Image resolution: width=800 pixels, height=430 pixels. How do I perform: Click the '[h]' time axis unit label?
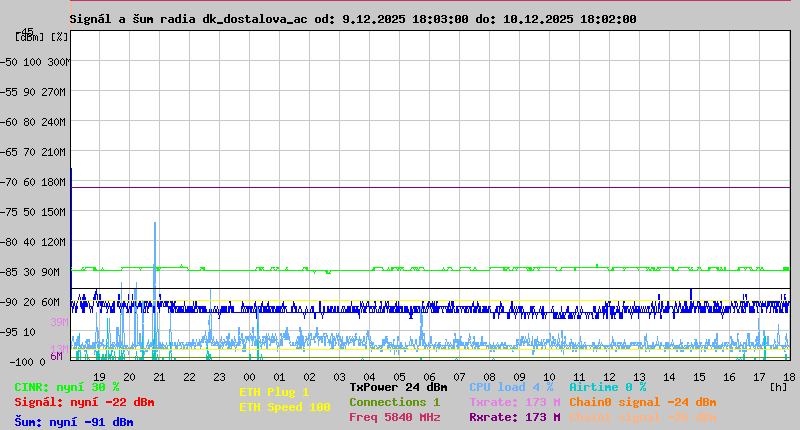(x=779, y=388)
